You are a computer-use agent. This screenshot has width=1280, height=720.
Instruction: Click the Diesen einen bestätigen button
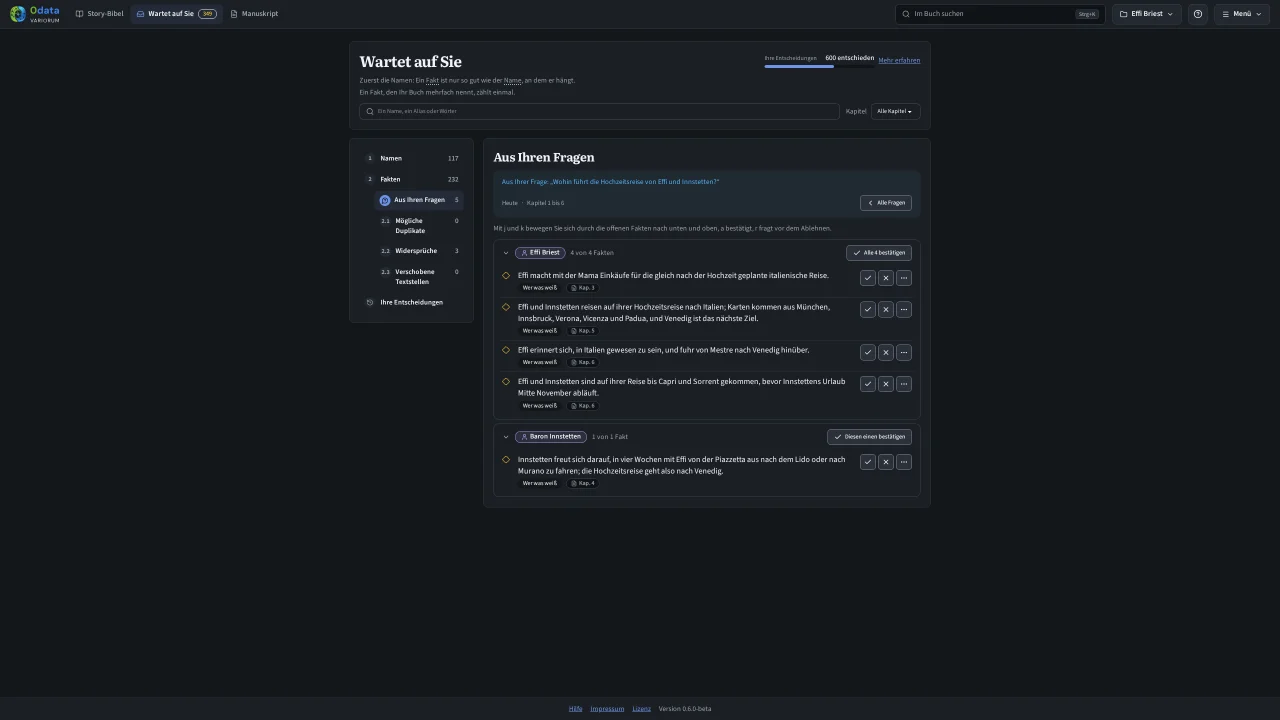[869, 437]
